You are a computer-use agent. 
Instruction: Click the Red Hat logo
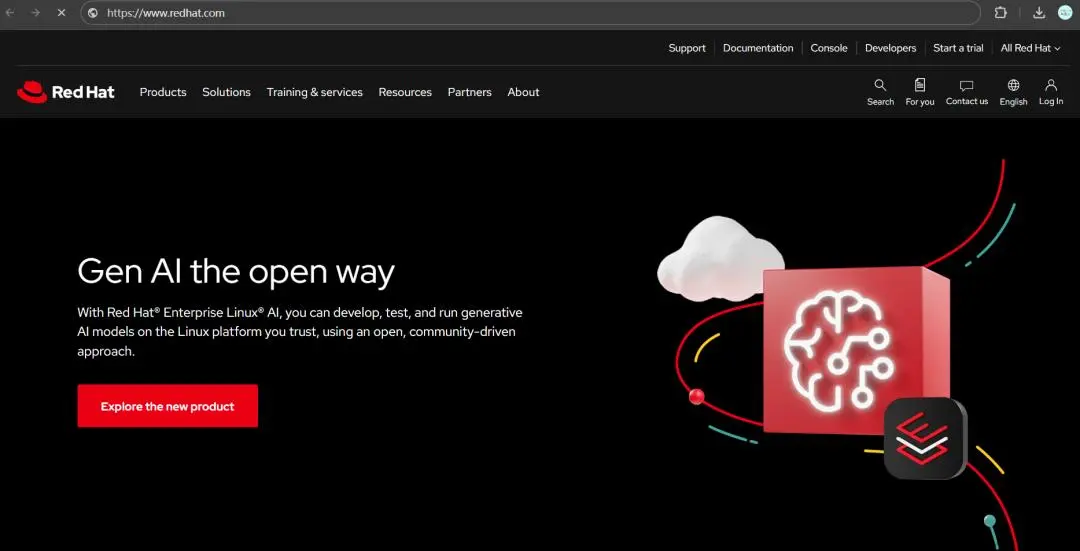[66, 92]
